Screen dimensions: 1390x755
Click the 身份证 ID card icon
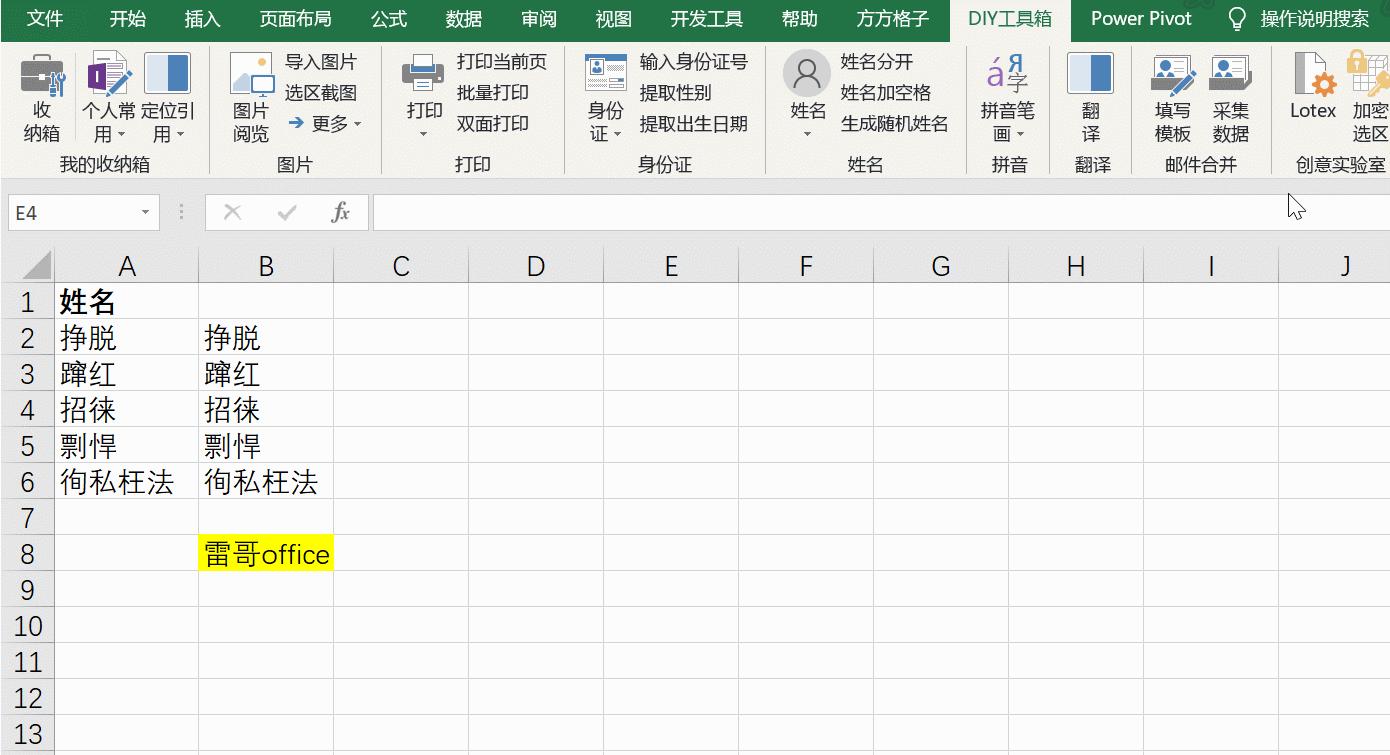pos(606,75)
